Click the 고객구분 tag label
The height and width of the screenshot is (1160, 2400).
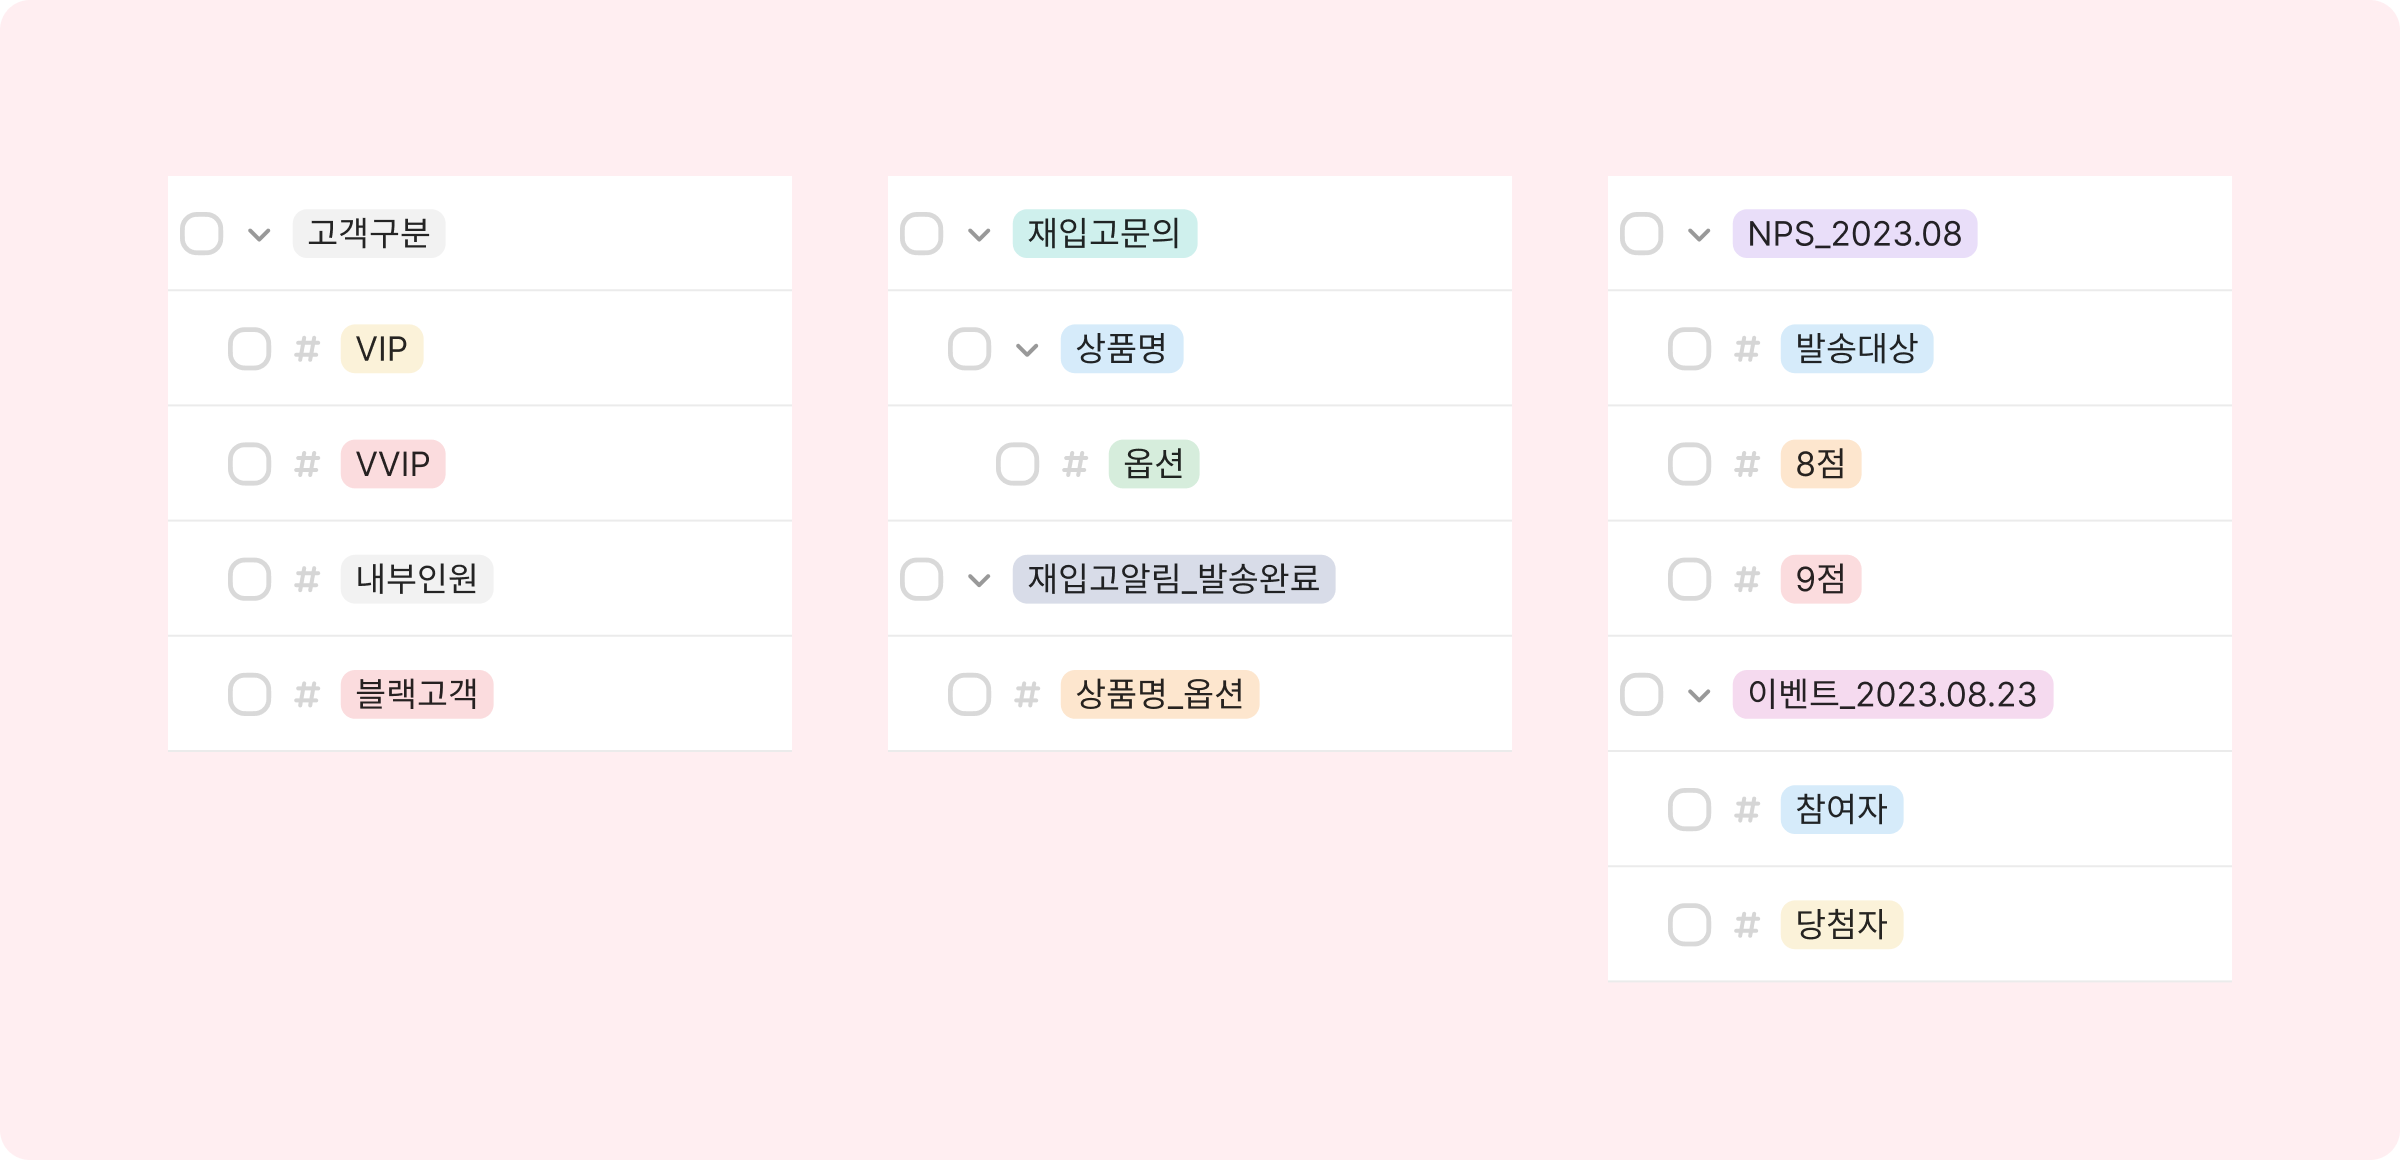pyautogui.click(x=368, y=234)
